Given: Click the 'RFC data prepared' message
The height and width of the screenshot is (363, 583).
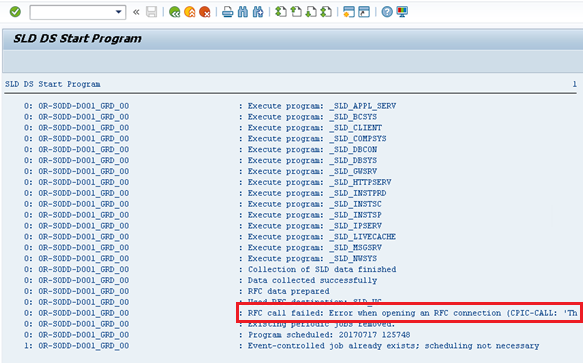Looking at the screenshot, I should (x=289, y=291).
